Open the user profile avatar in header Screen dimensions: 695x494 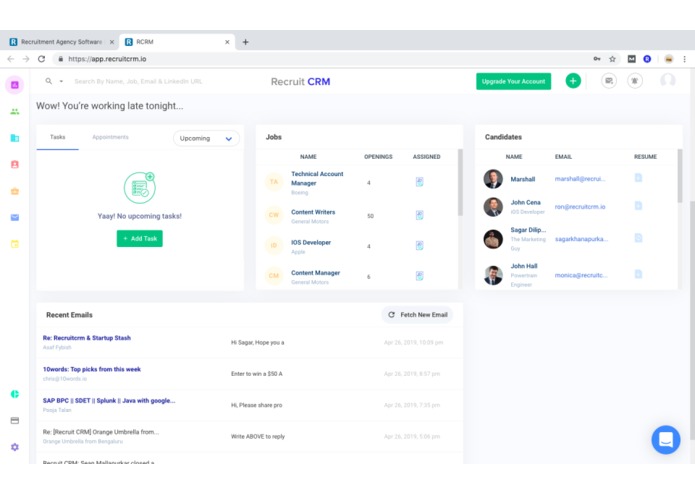click(x=668, y=81)
